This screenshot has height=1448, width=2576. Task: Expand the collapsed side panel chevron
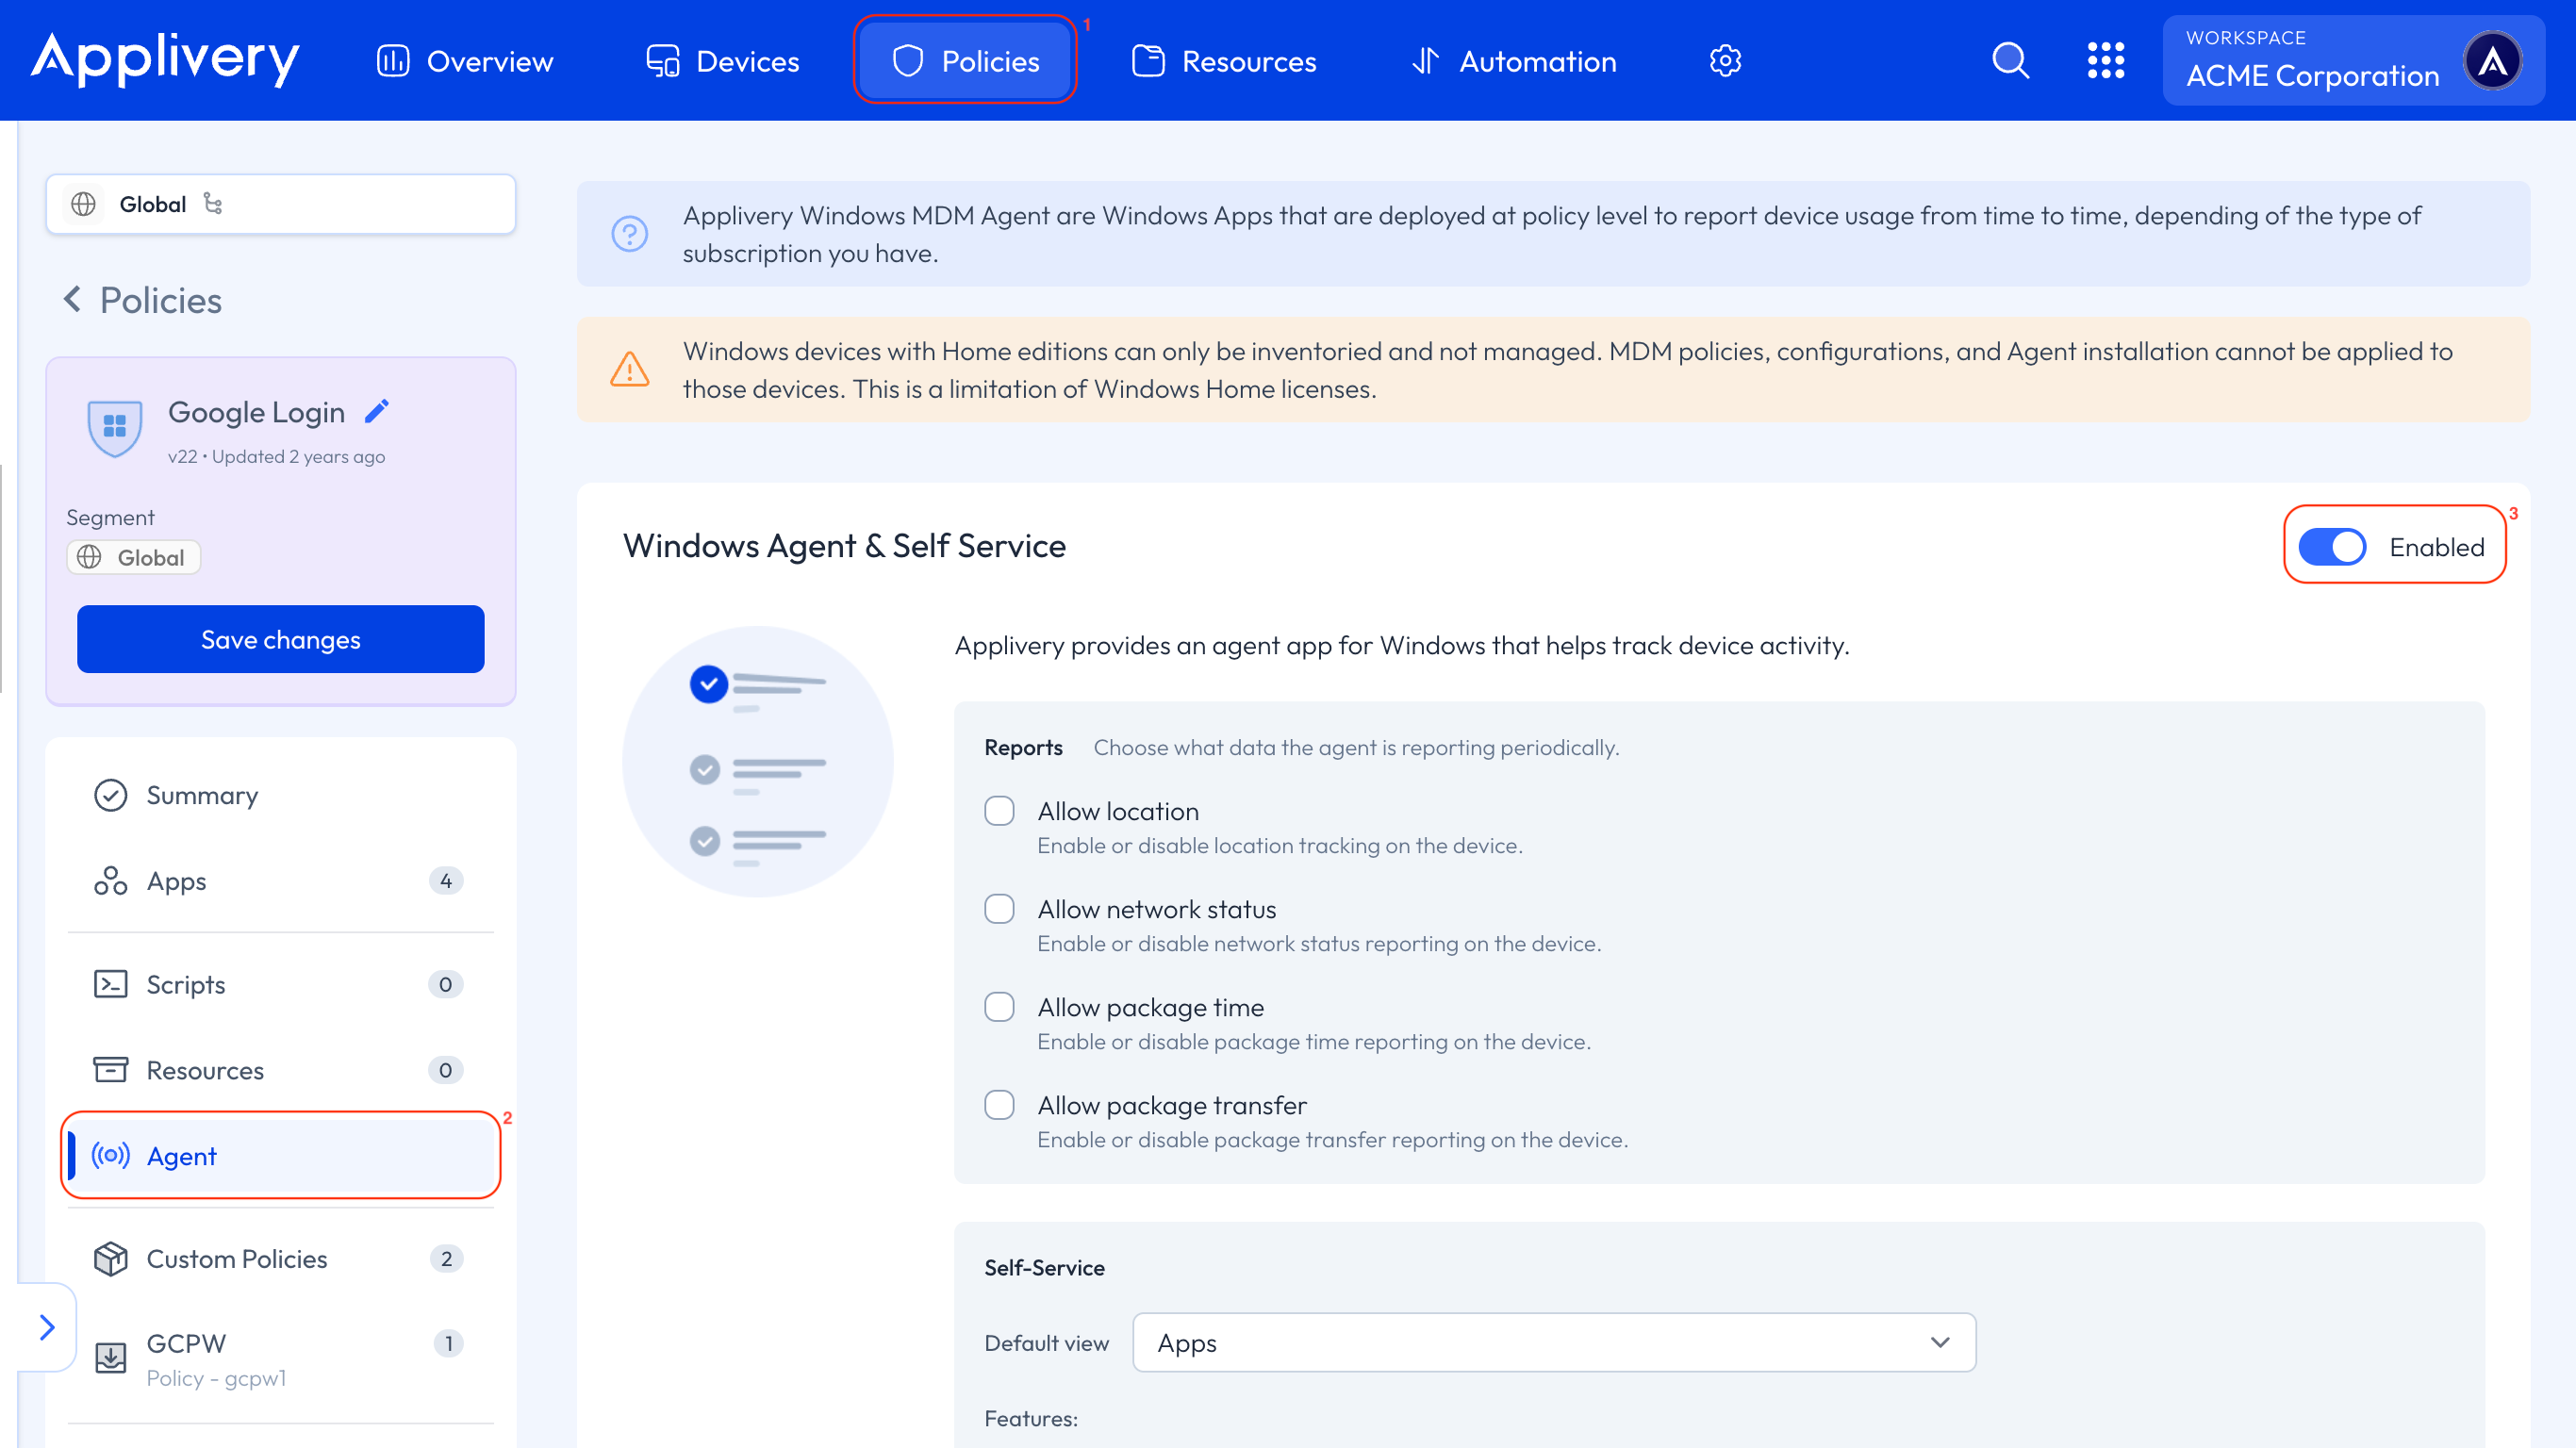47,1327
